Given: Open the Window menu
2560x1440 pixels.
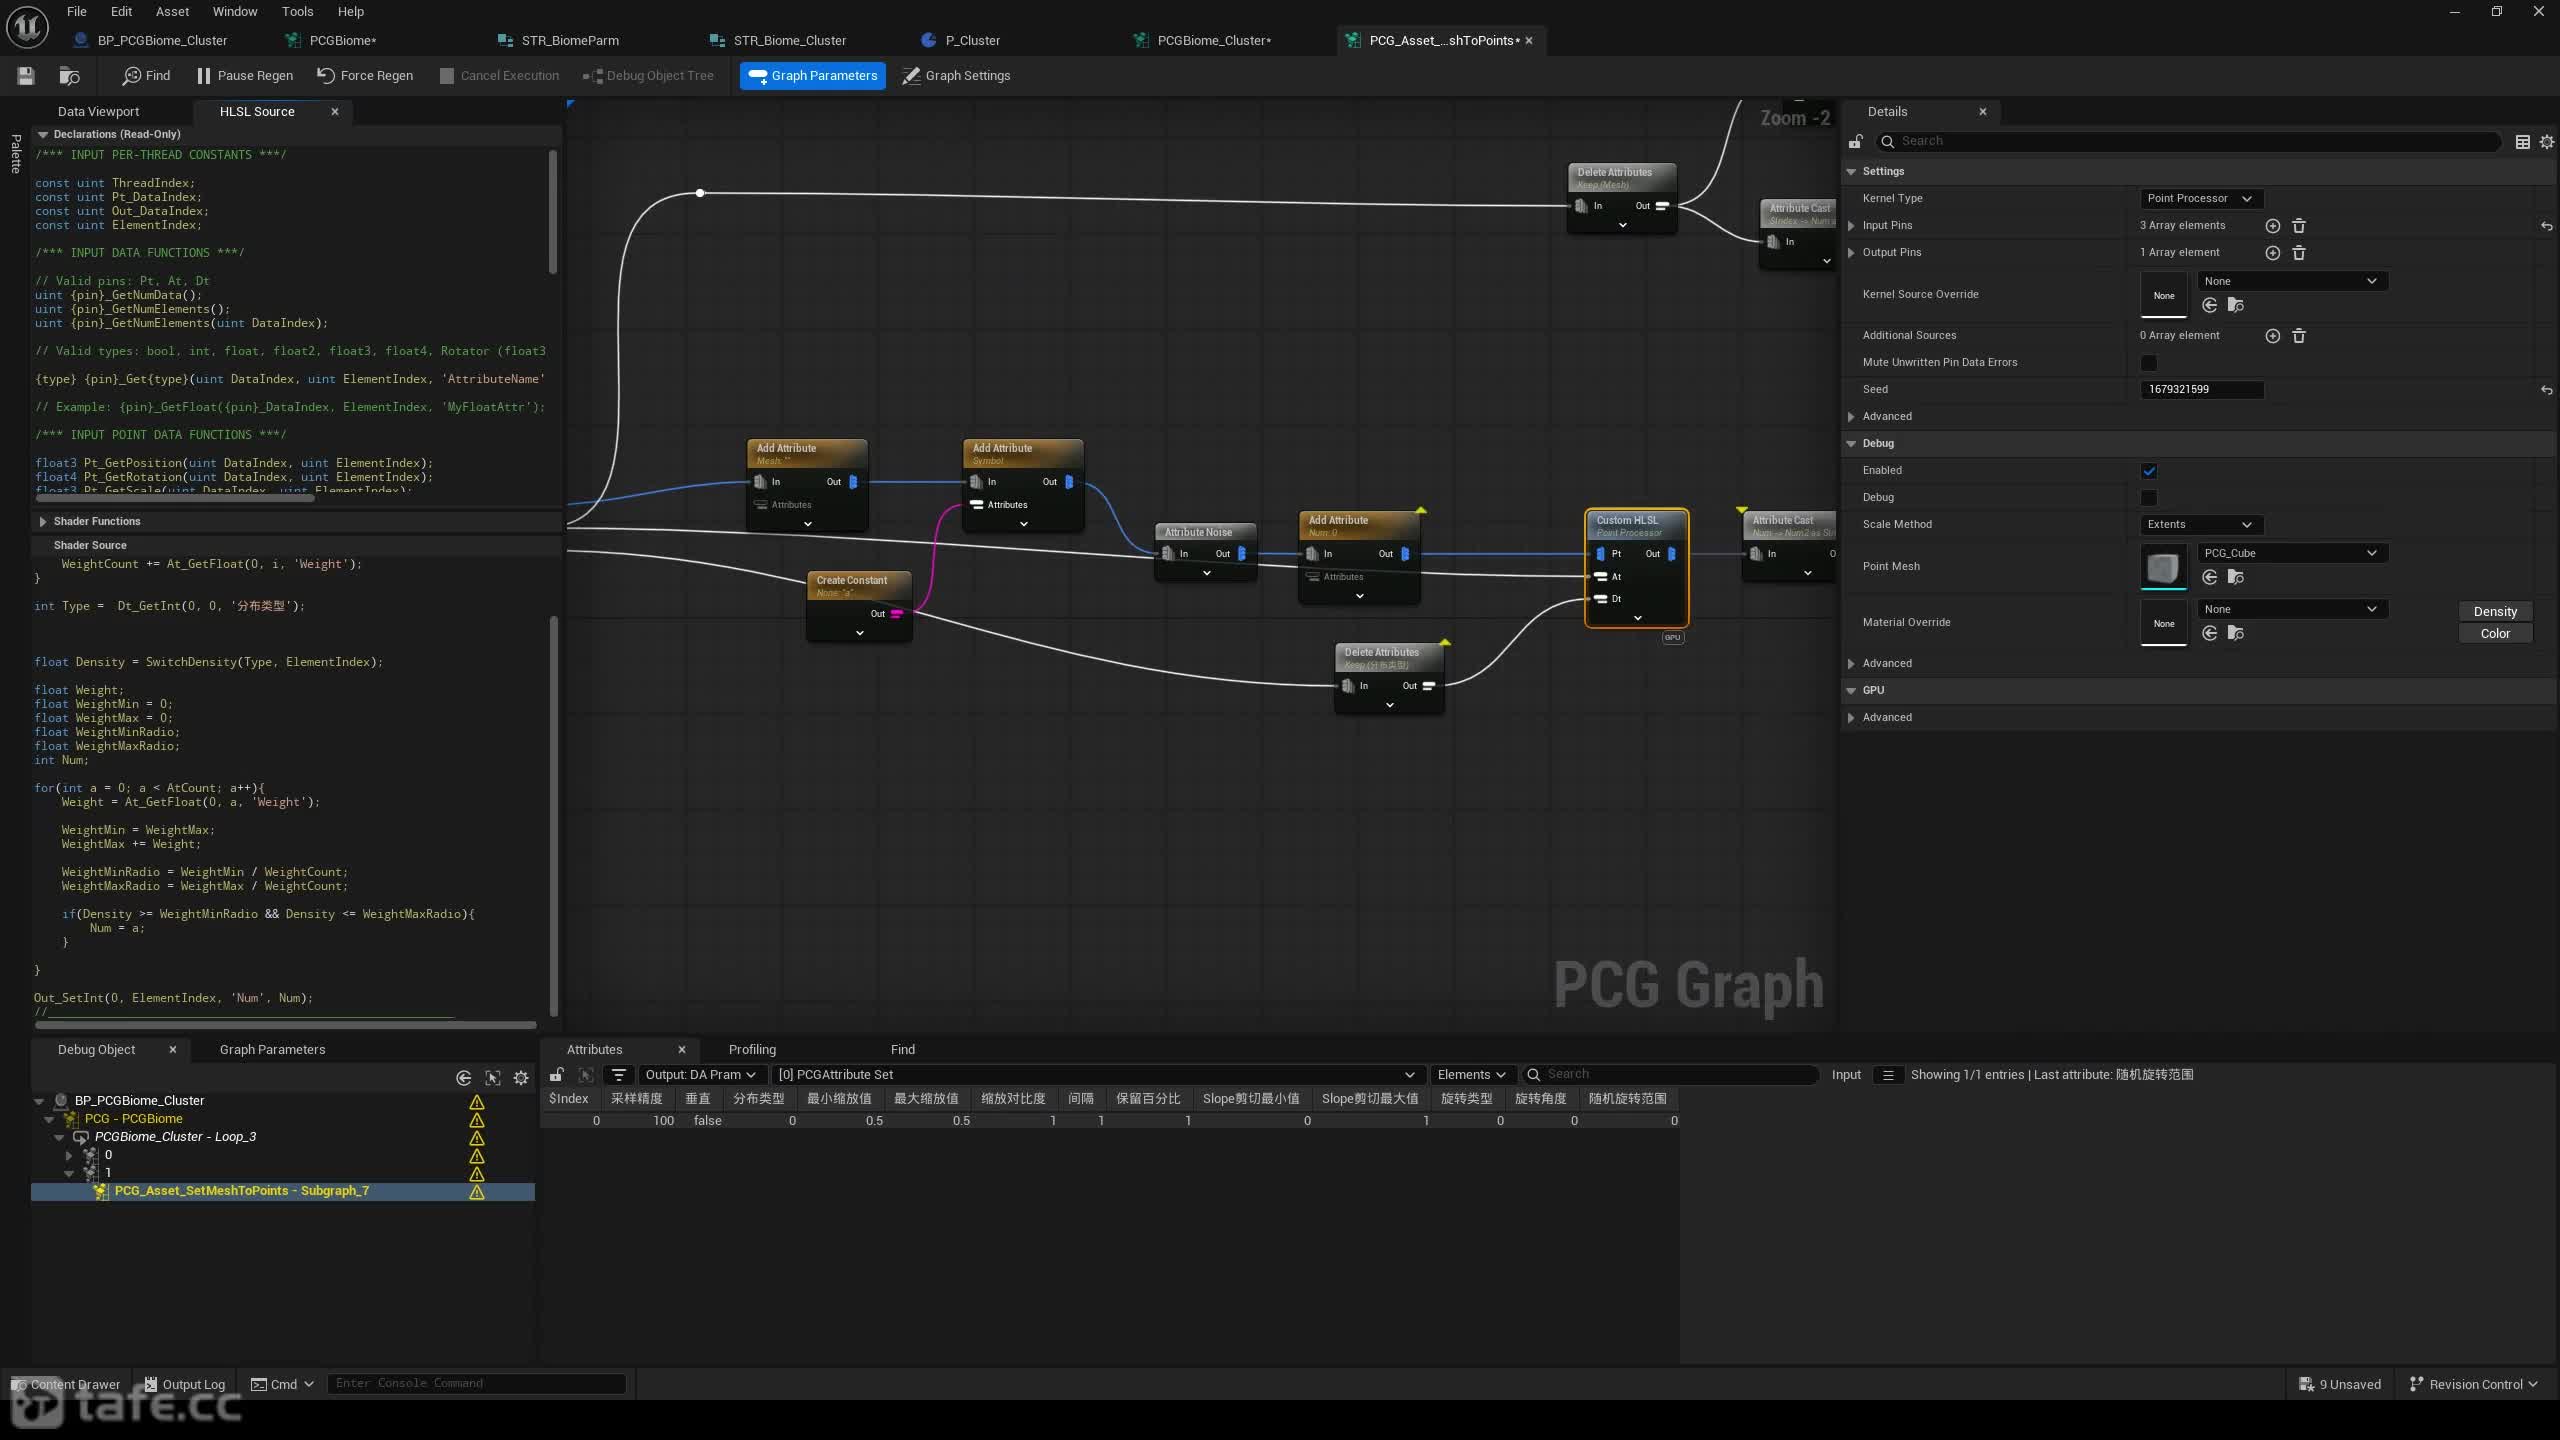Looking at the screenshot, I should pyautogui.click(x=235, y=11).
